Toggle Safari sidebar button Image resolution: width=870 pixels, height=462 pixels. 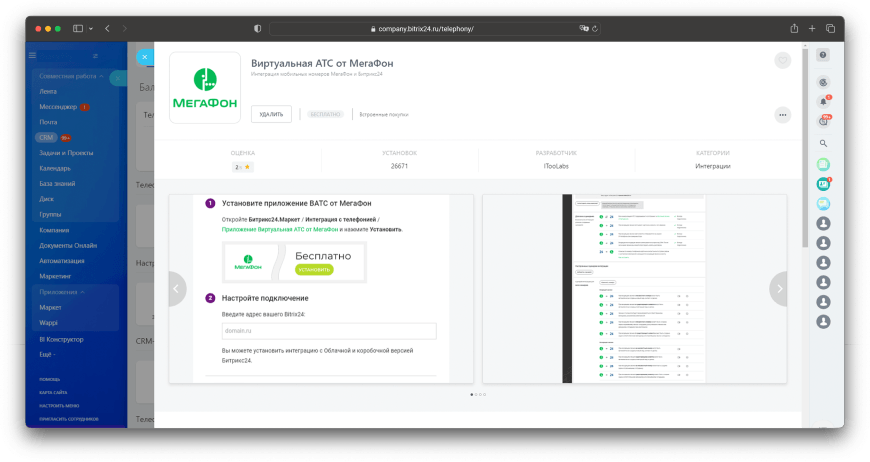coord(78,28)
